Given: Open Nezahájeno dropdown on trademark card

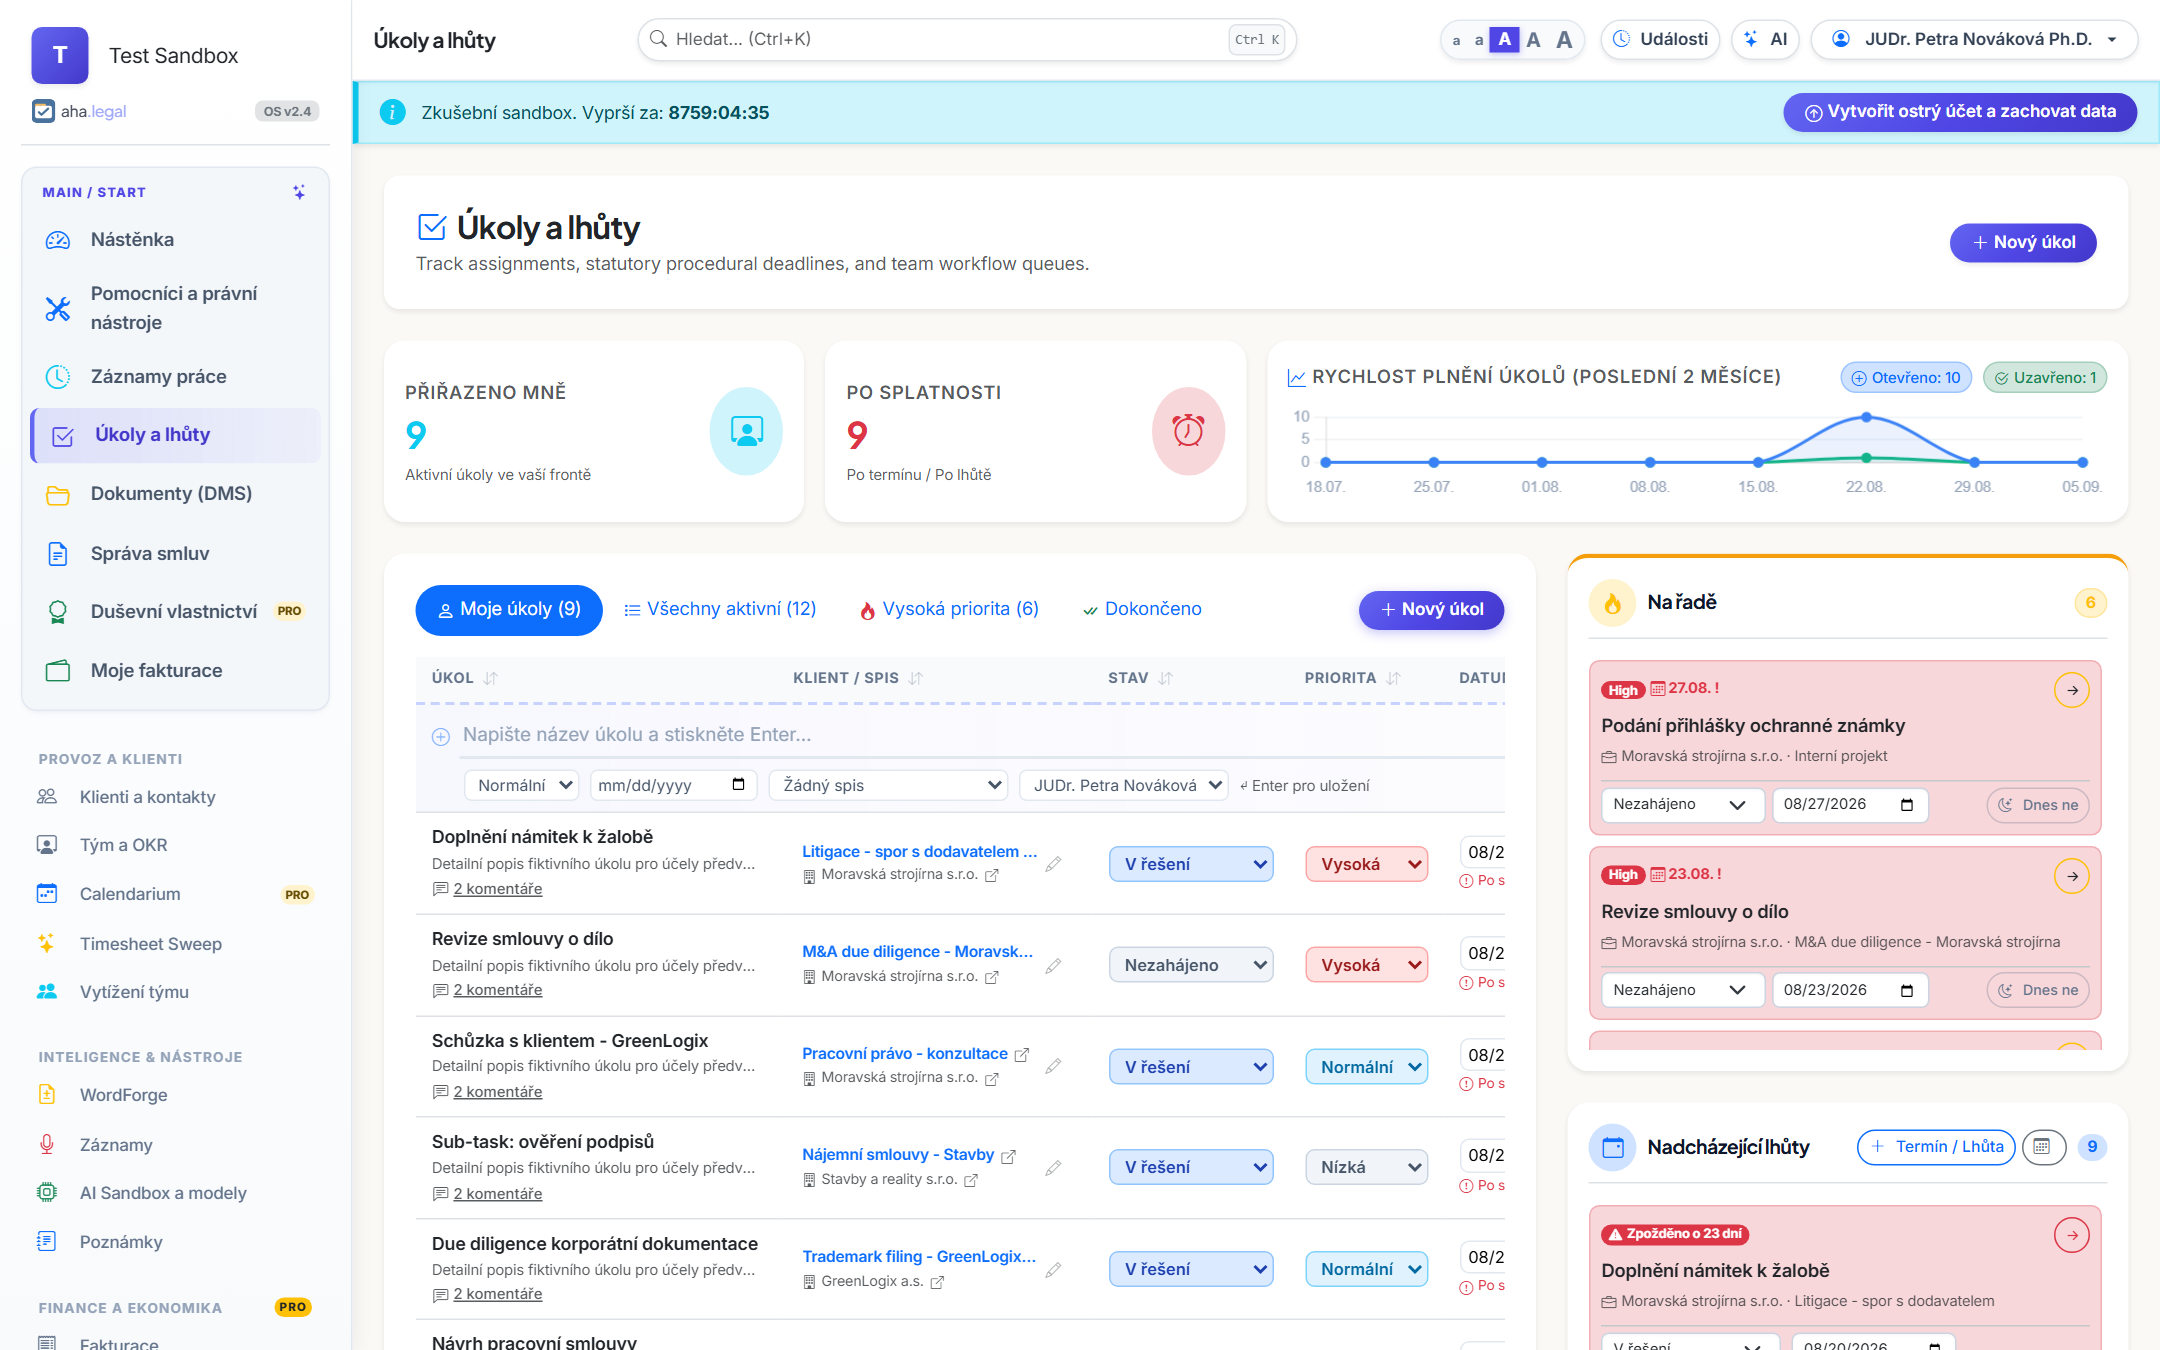Looking at the screenshot, I should pos(1681,805).
